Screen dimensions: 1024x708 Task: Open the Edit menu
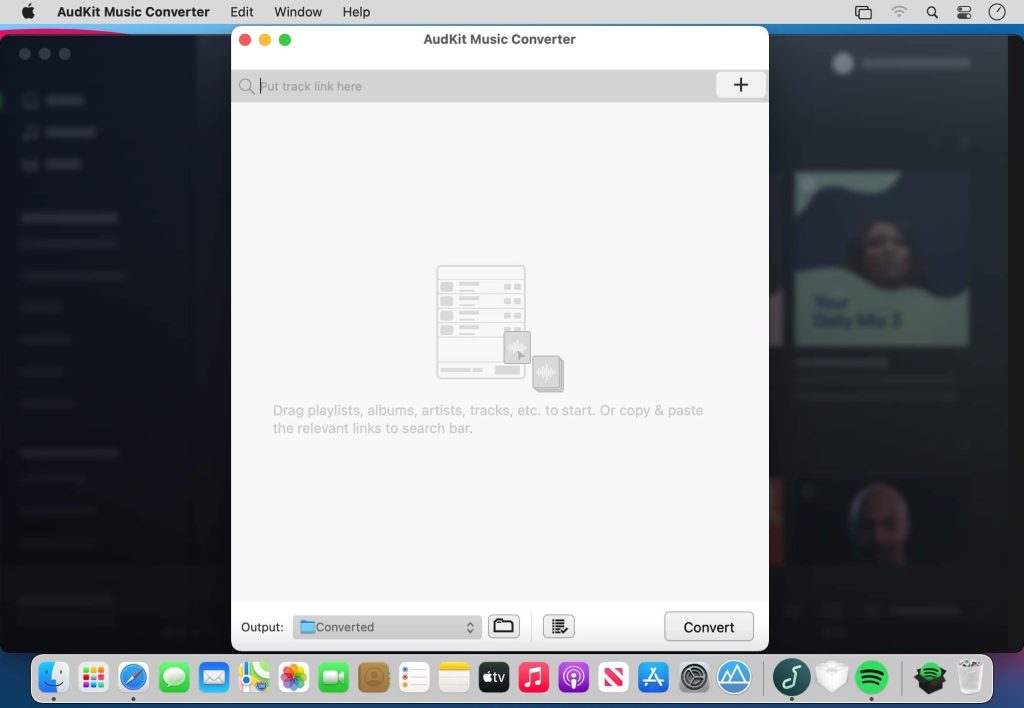[241, 12]
